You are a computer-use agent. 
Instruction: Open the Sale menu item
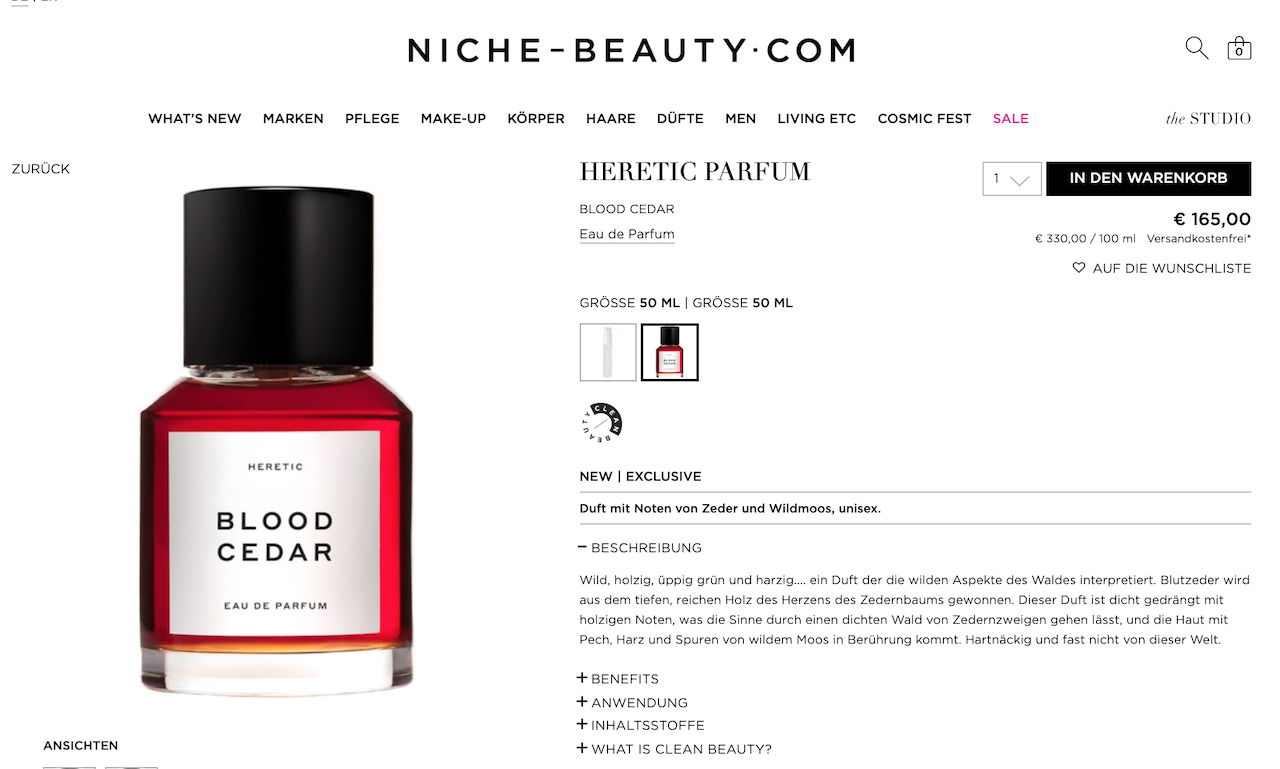coord(1010,118)
